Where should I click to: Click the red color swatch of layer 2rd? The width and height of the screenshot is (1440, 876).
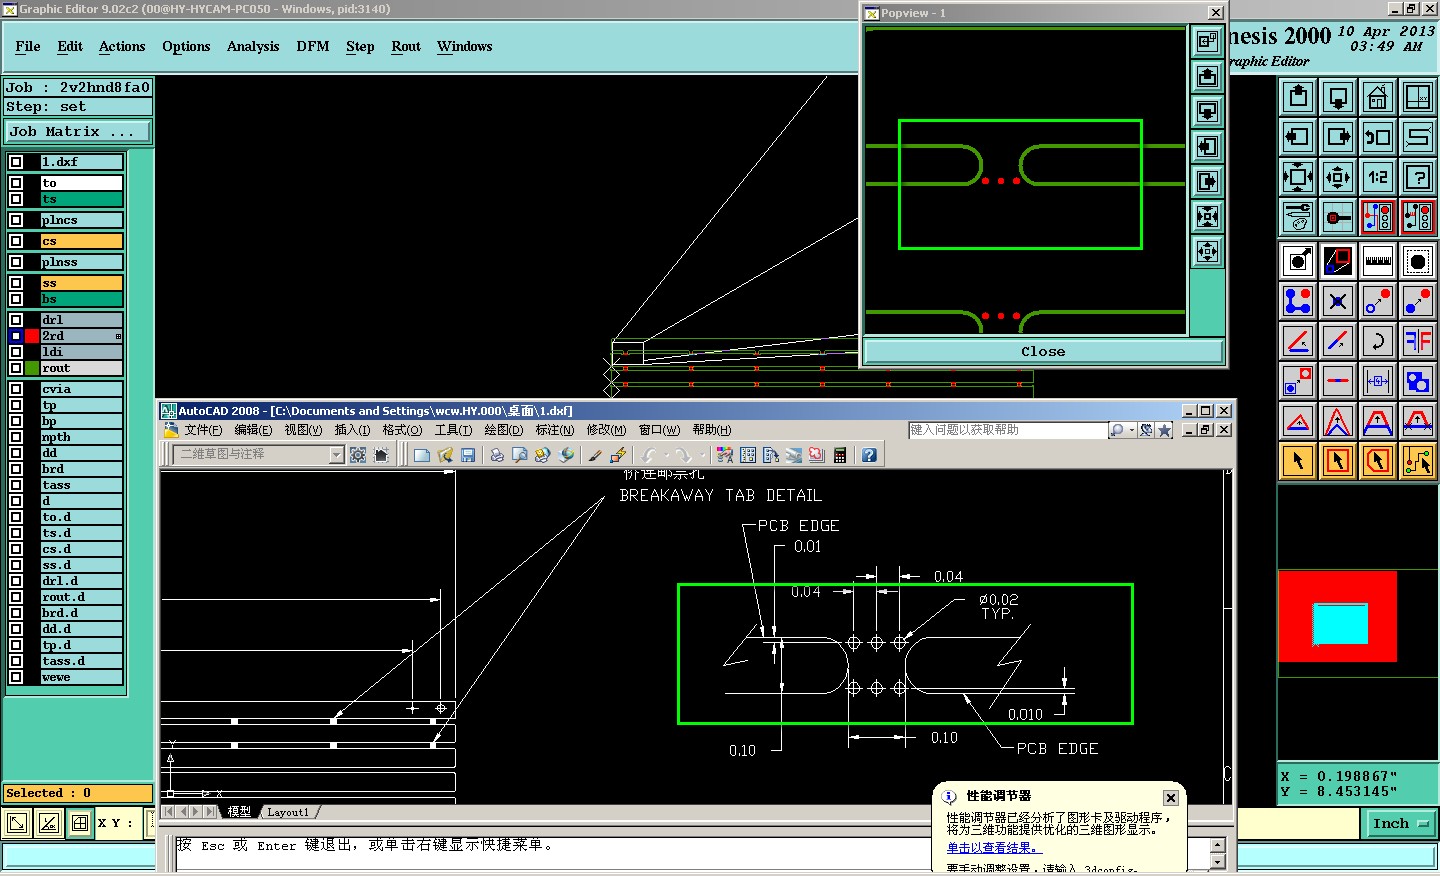[32, 336]
